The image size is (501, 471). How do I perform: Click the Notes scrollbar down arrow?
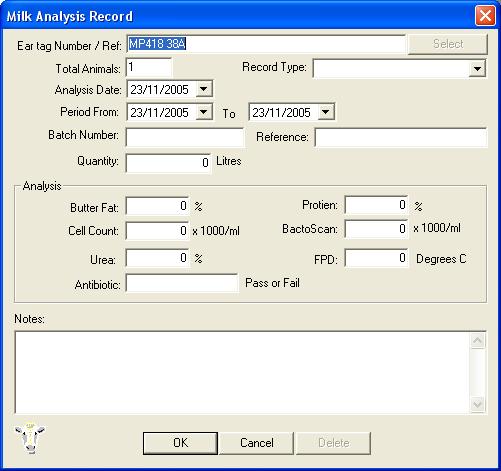[478, 404]
